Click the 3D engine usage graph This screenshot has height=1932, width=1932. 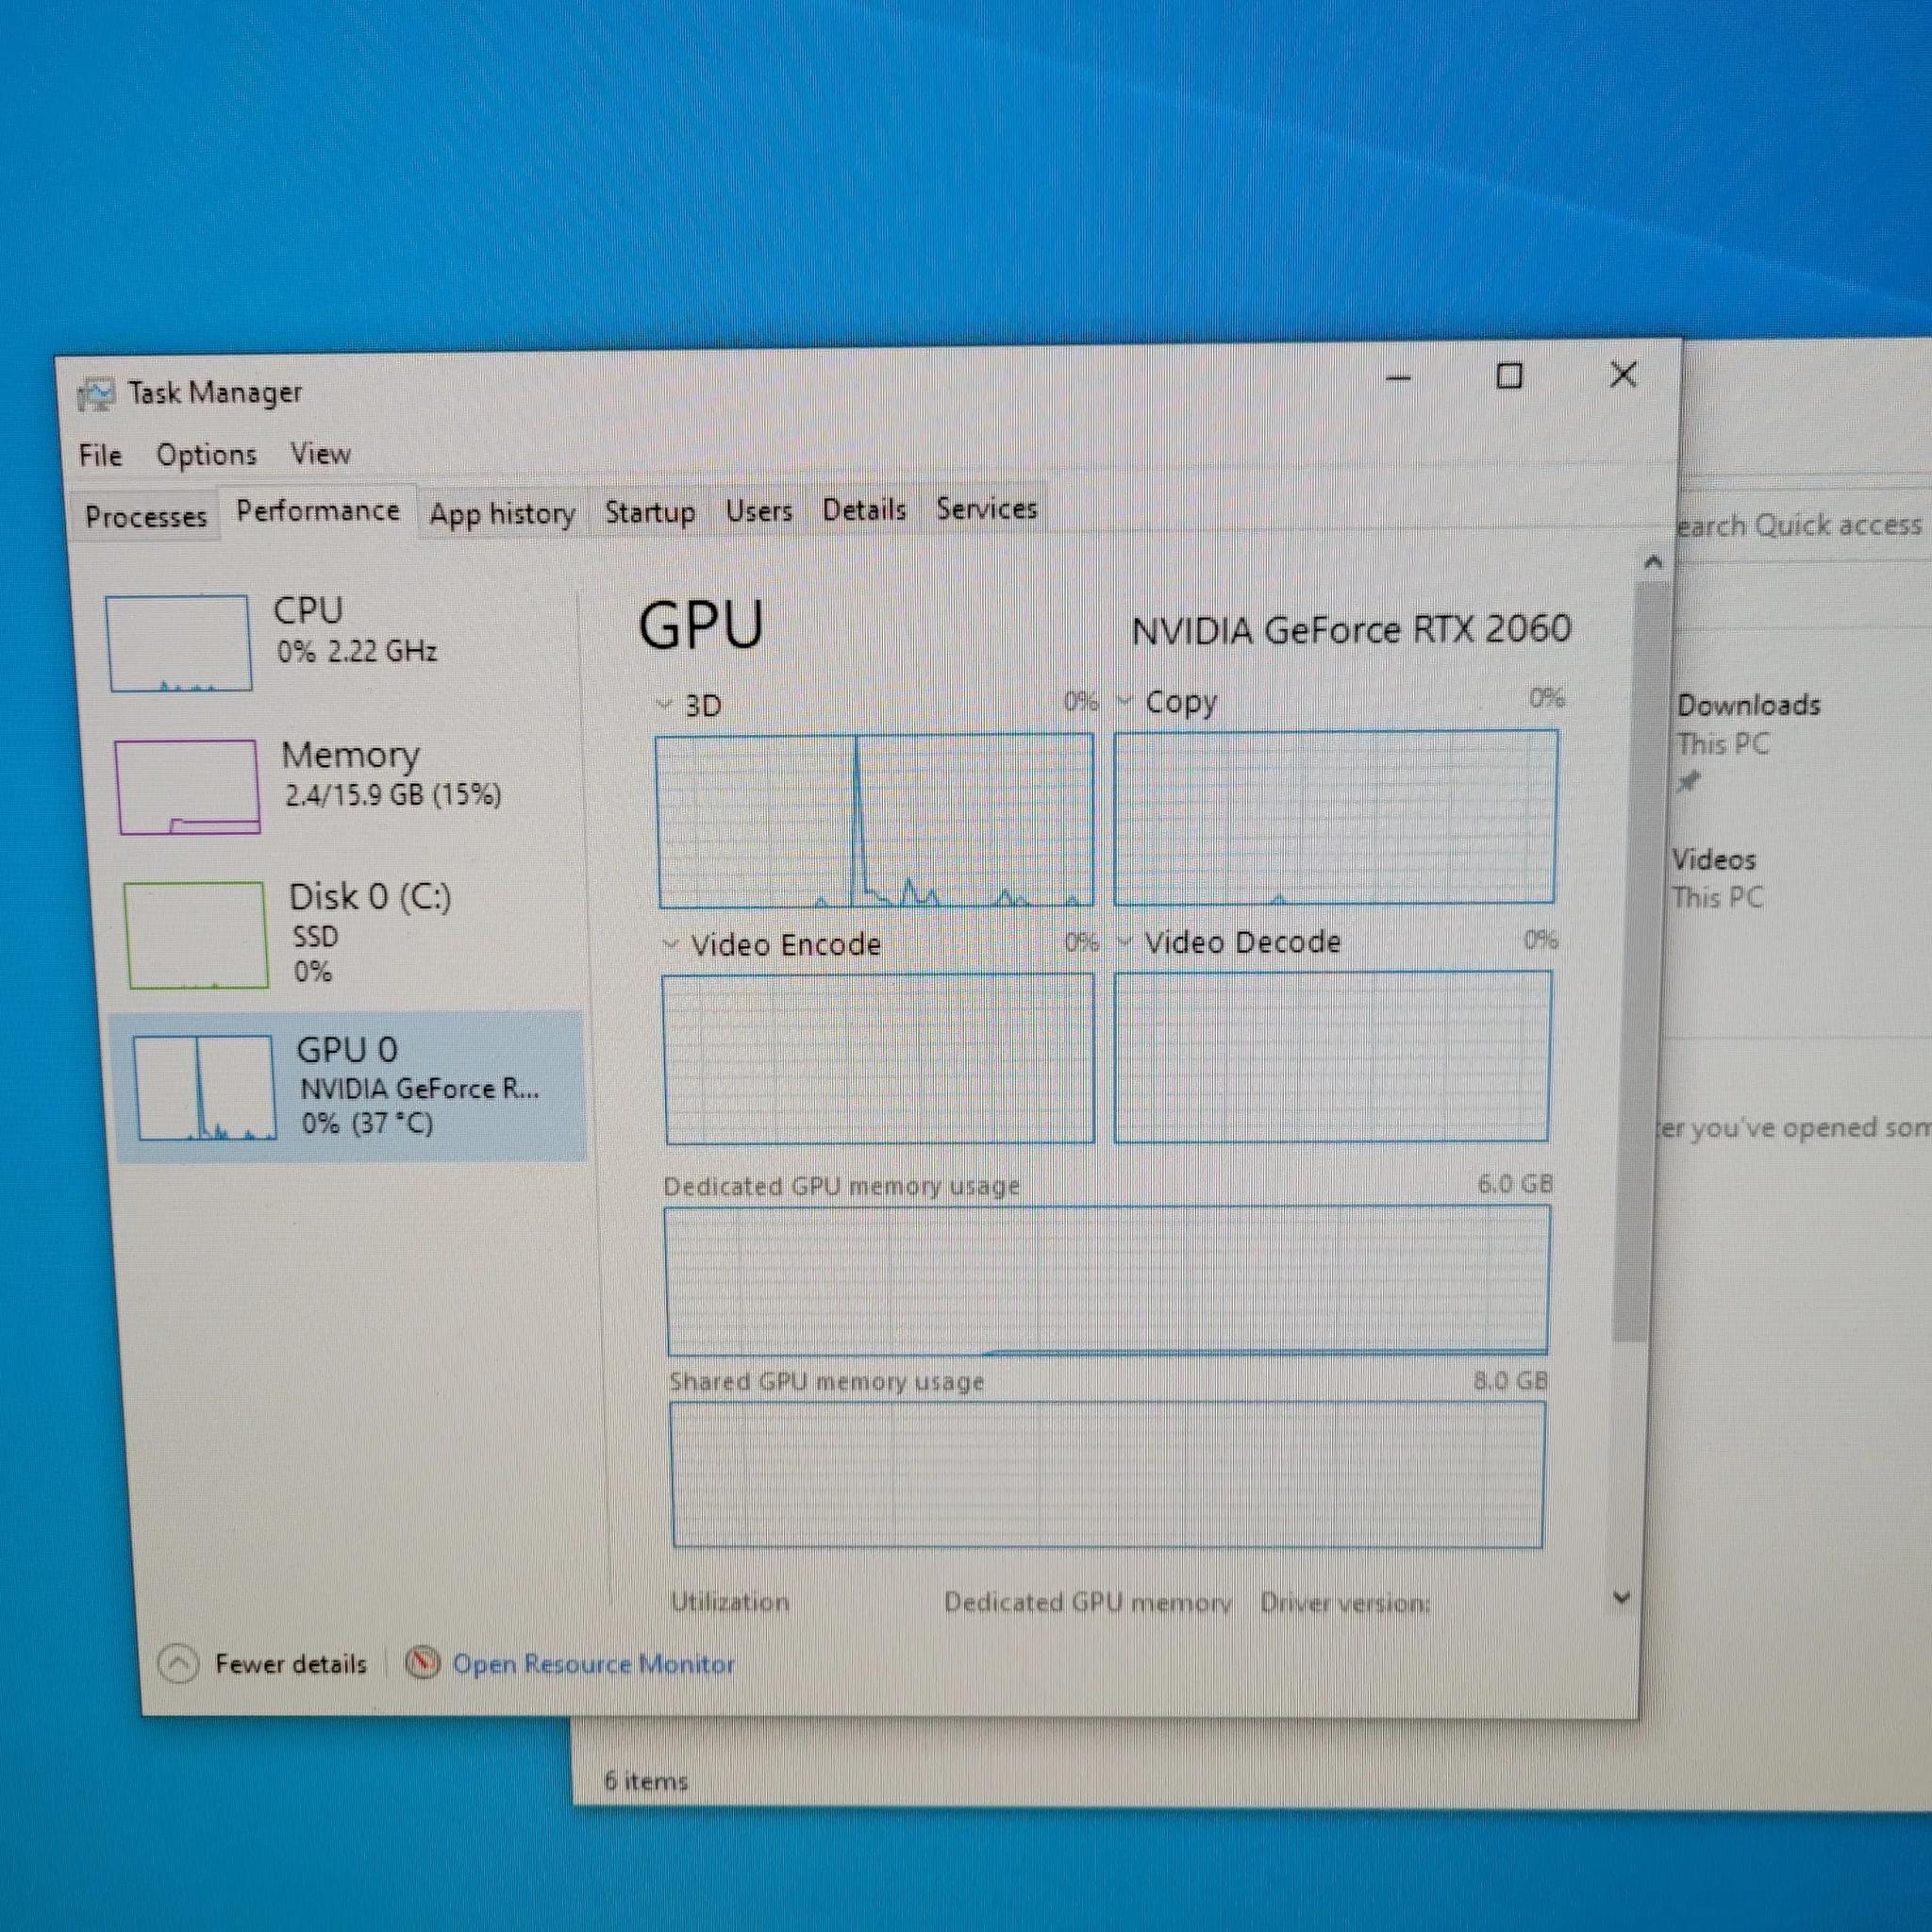(875, 821)
